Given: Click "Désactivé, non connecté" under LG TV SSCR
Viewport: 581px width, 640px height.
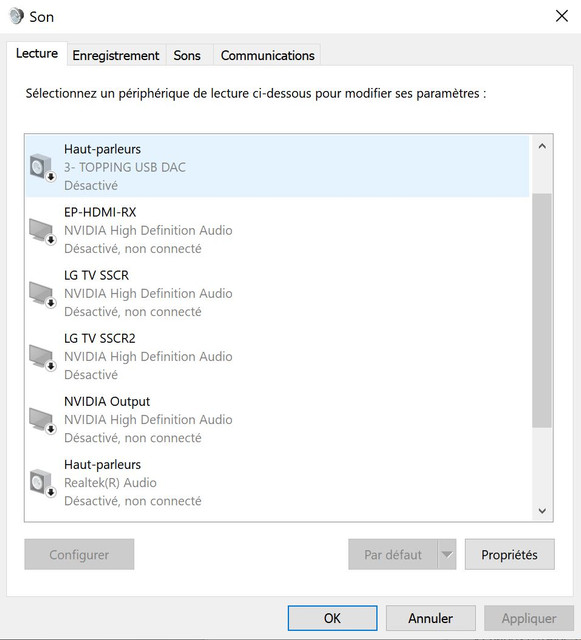Looking at the screenshot, I should click(133, 312).
